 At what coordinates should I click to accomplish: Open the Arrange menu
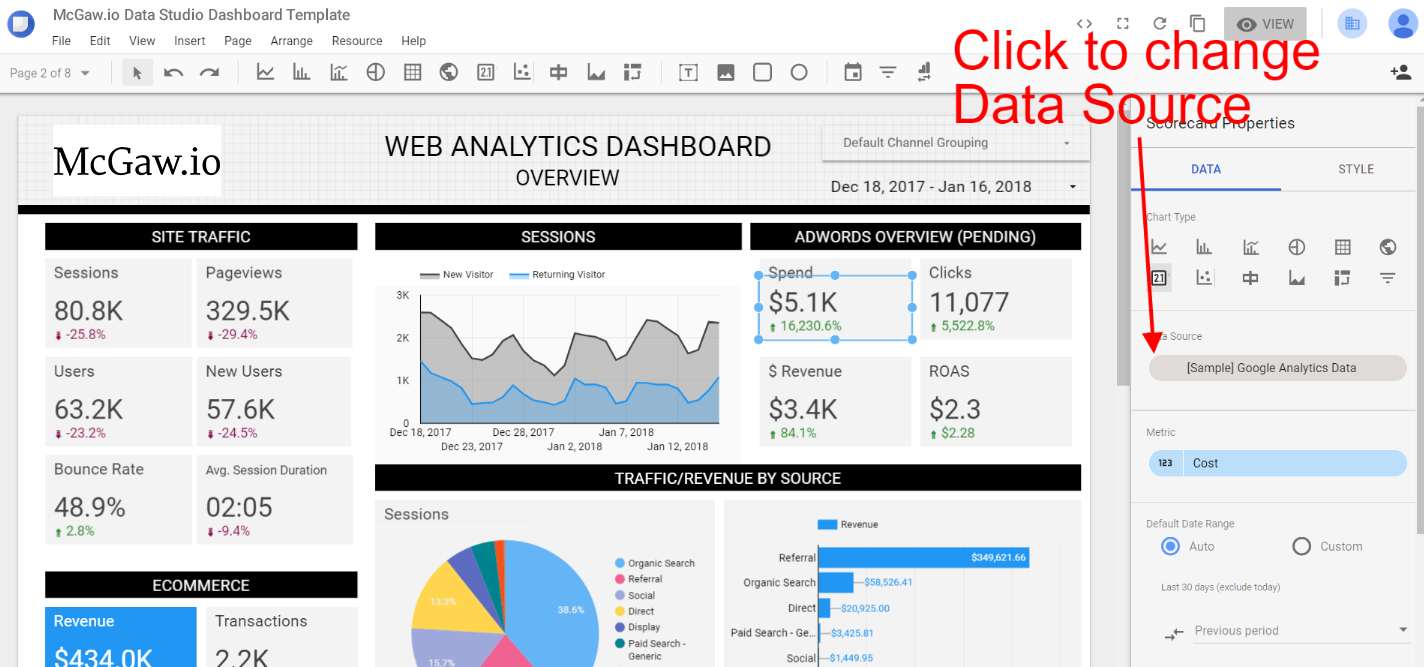pos(291,41)
